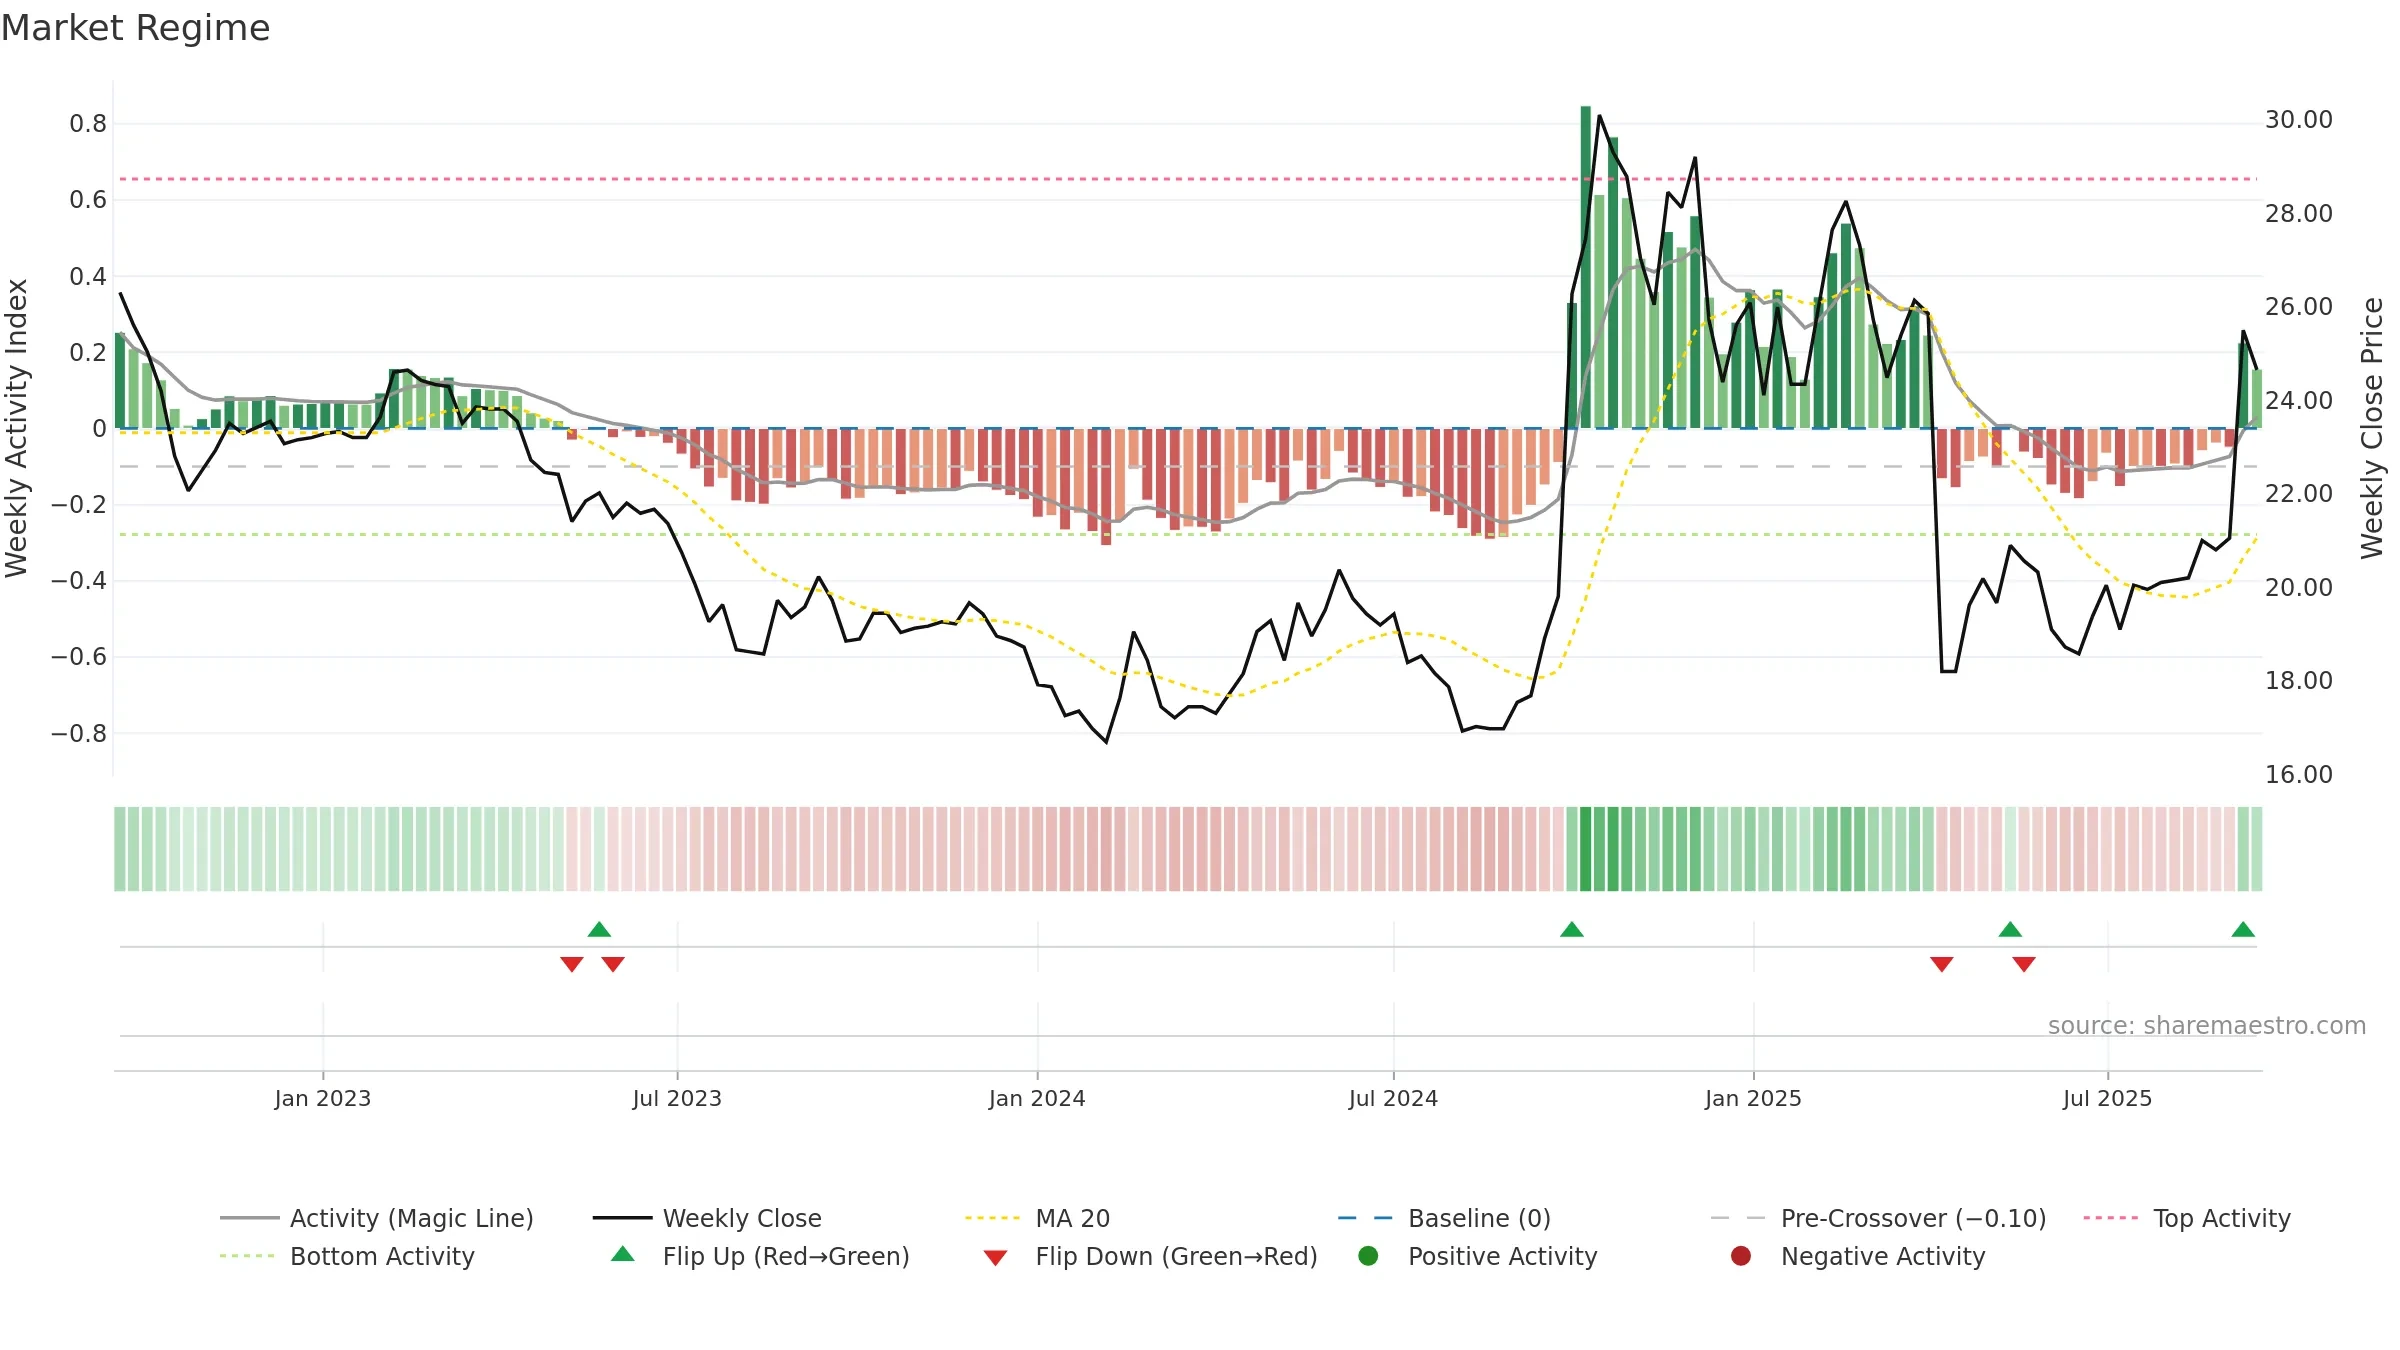Click the weekly close low point near early 2024
Screen dimensions: 2400x1350
click(x=1106, y=742)
